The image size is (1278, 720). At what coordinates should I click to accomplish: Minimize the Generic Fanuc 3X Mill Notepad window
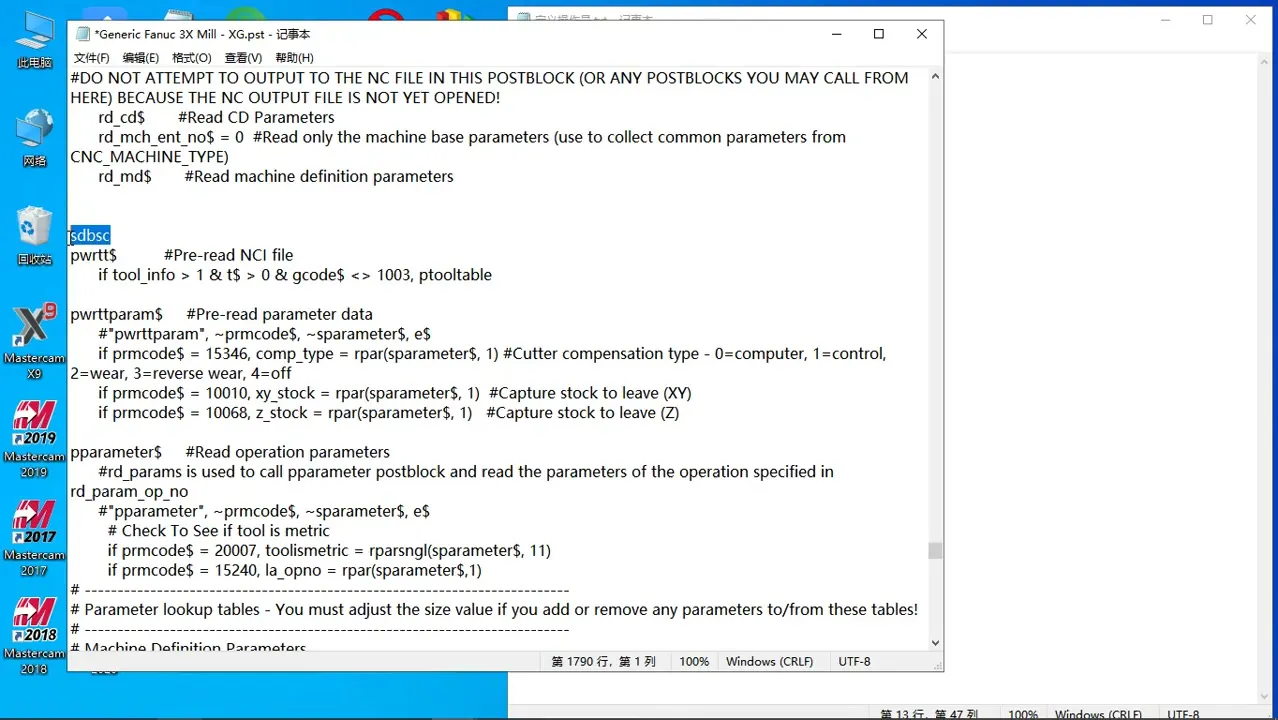835,34
